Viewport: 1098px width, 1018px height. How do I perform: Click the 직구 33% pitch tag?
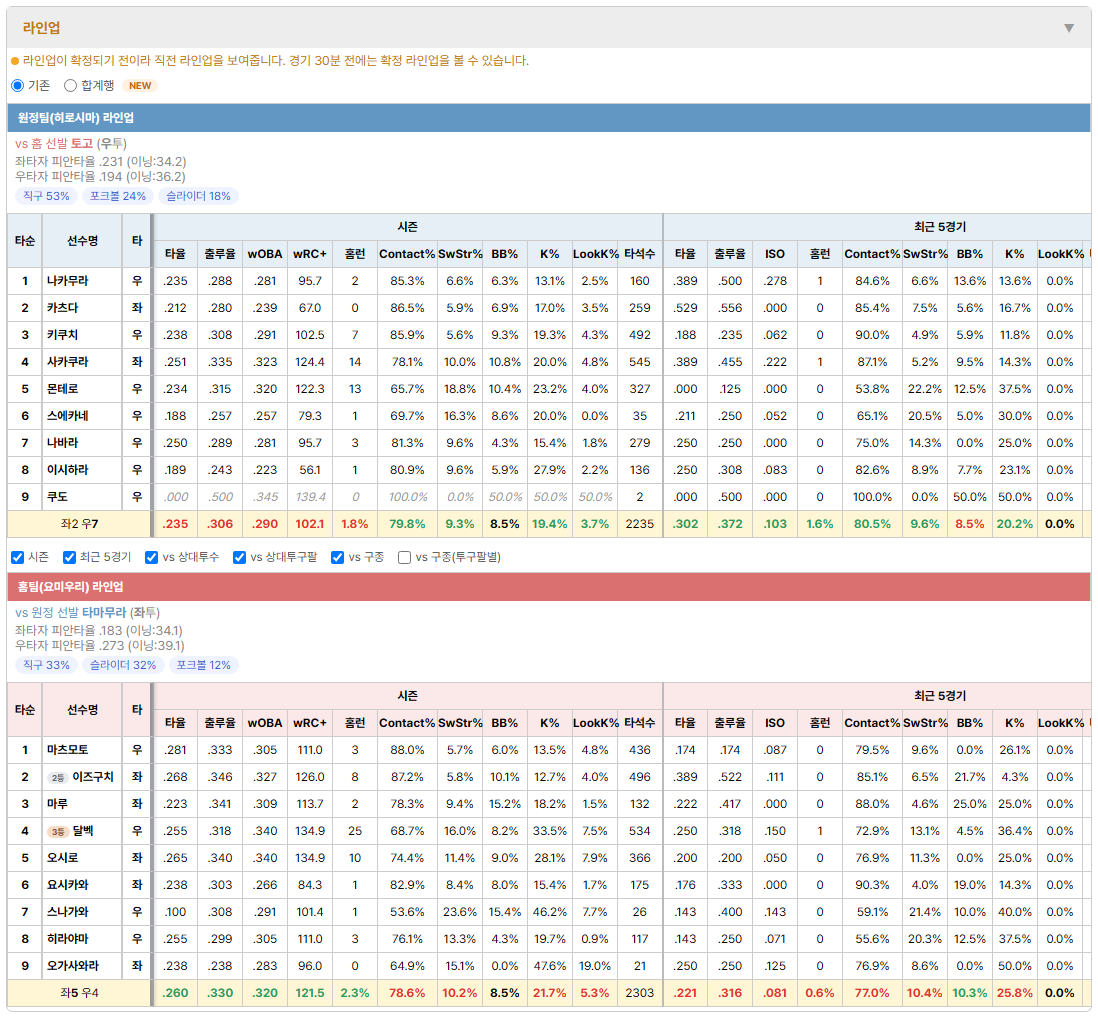click(x=46, y=665)
